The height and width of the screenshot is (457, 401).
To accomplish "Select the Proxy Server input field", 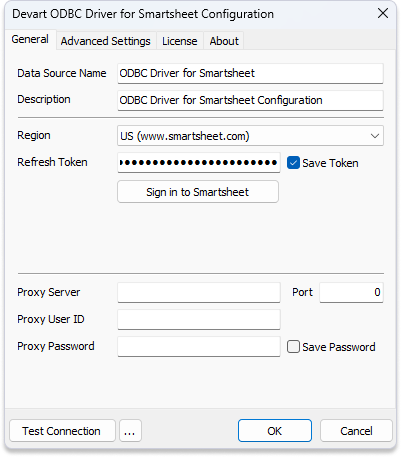I will click(x=199, y=292).
